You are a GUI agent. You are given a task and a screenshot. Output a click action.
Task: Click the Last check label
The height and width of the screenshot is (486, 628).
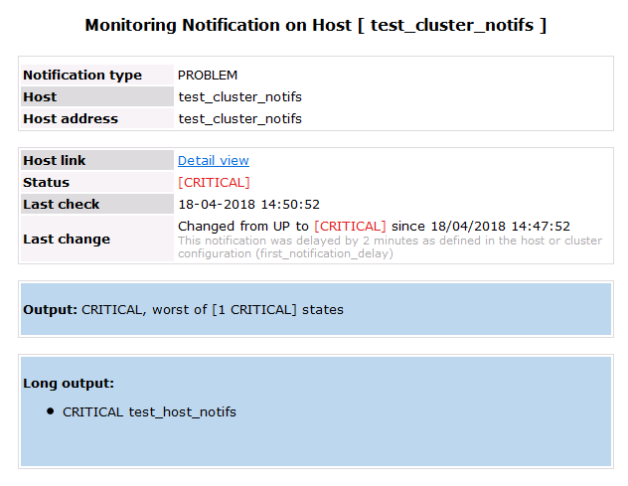pos(61,205)
